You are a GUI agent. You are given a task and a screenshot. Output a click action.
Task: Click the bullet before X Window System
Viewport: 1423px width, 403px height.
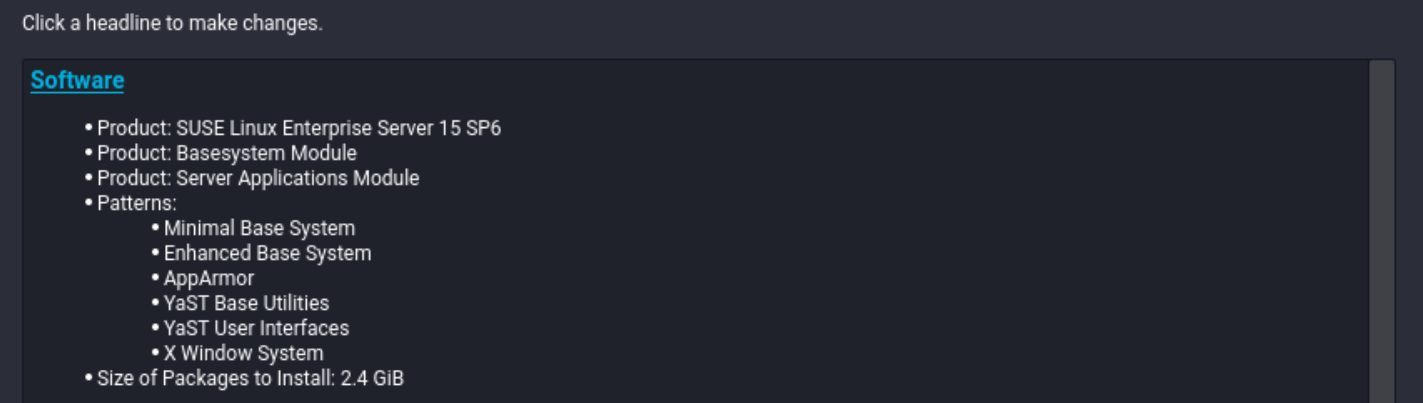click(x=156, y=353)
